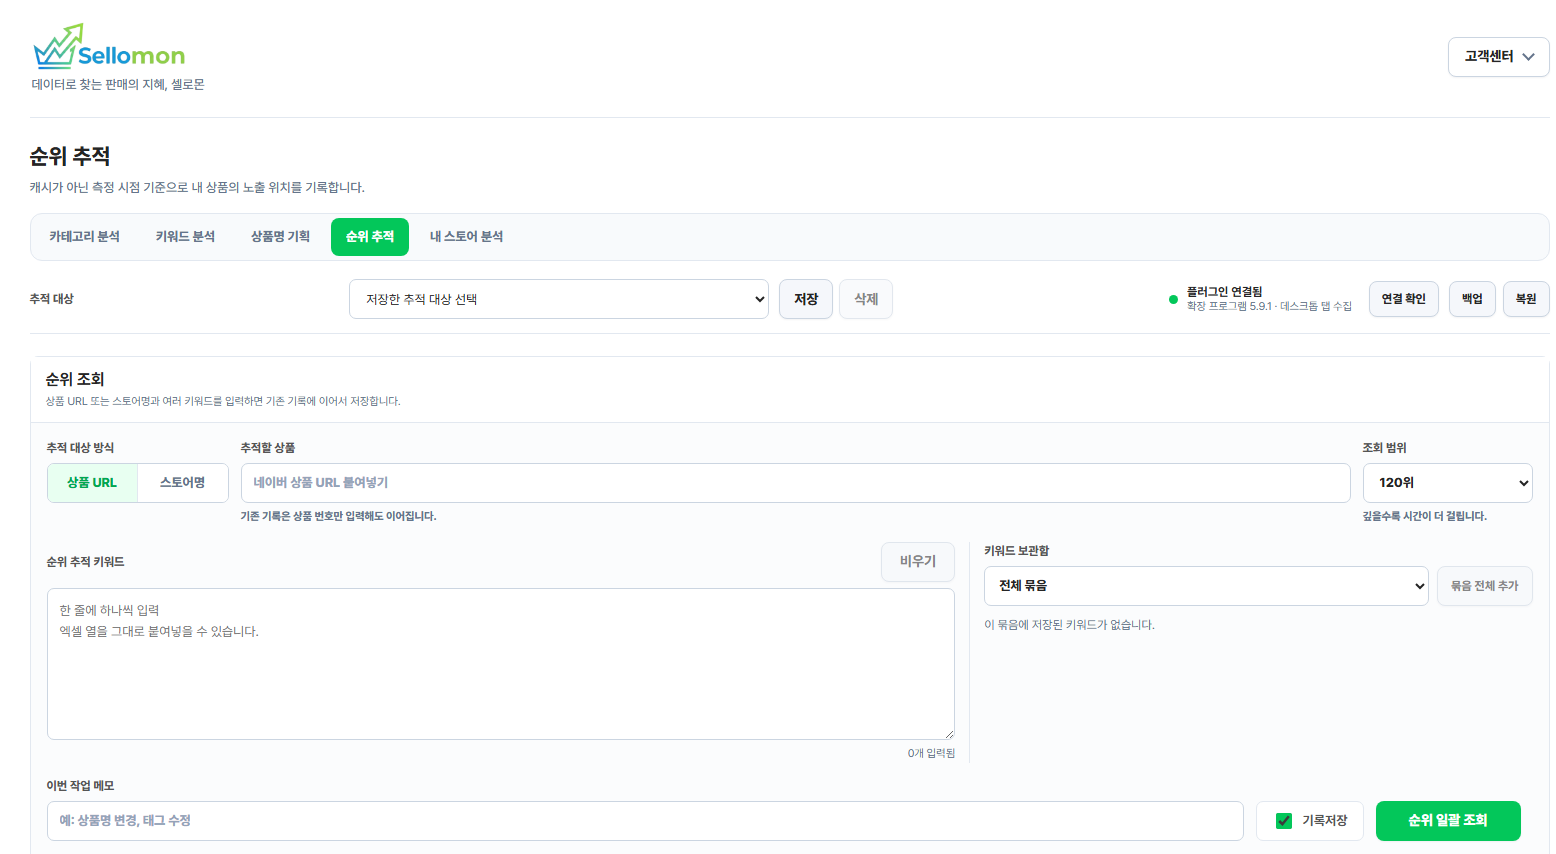
Task: Expand the 저장한 추적 대상 선택 dropdown
Action: pyautogui.click(x=559, y=299)
